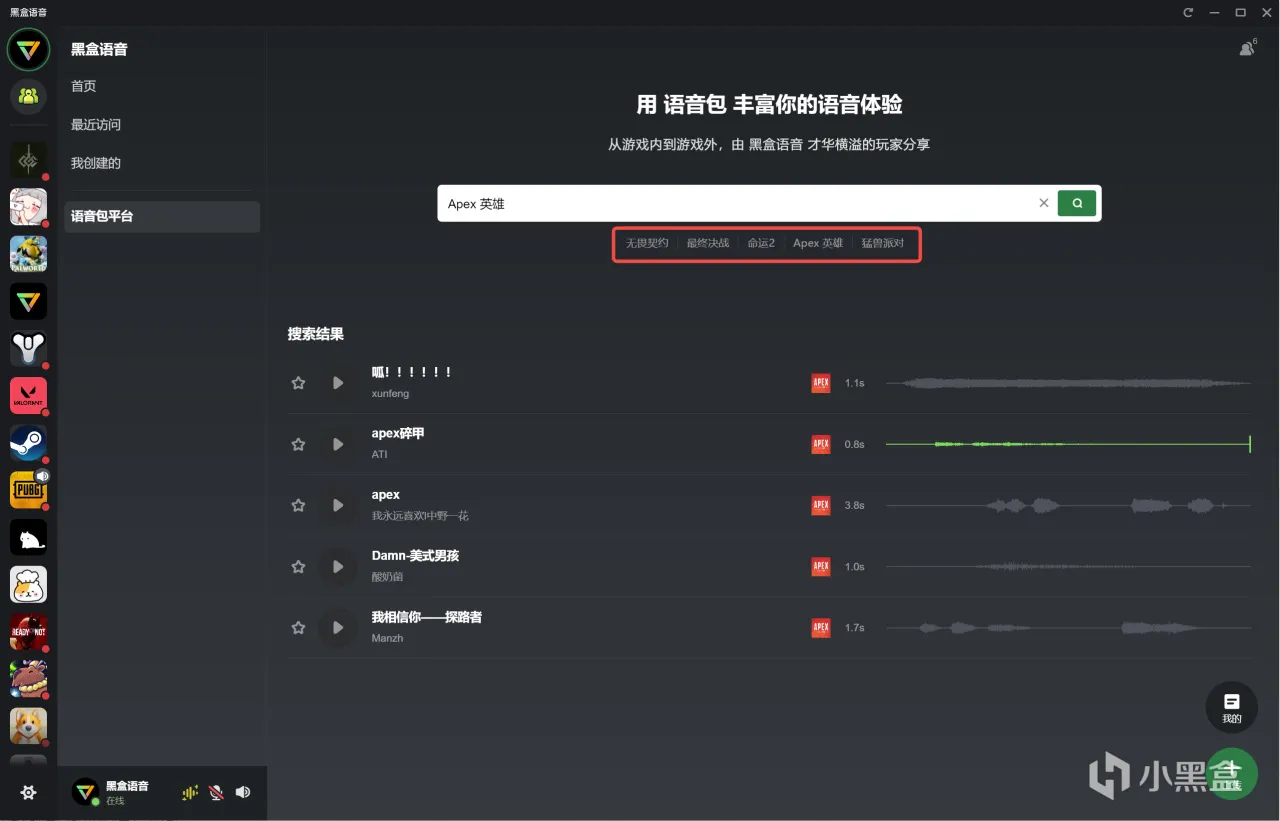Click the 搜索结果 heading

click(316, 334)
